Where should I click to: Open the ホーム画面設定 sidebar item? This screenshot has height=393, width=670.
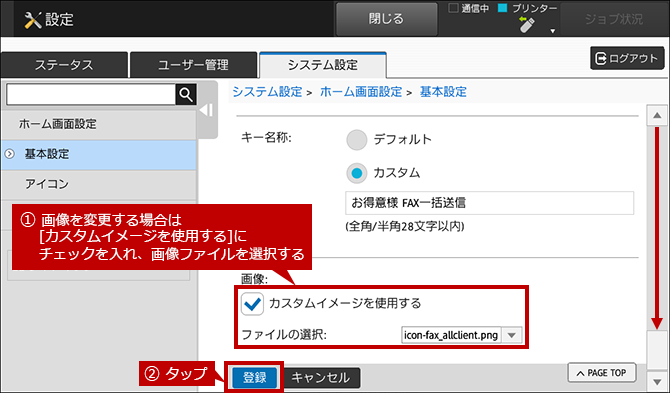99,124
